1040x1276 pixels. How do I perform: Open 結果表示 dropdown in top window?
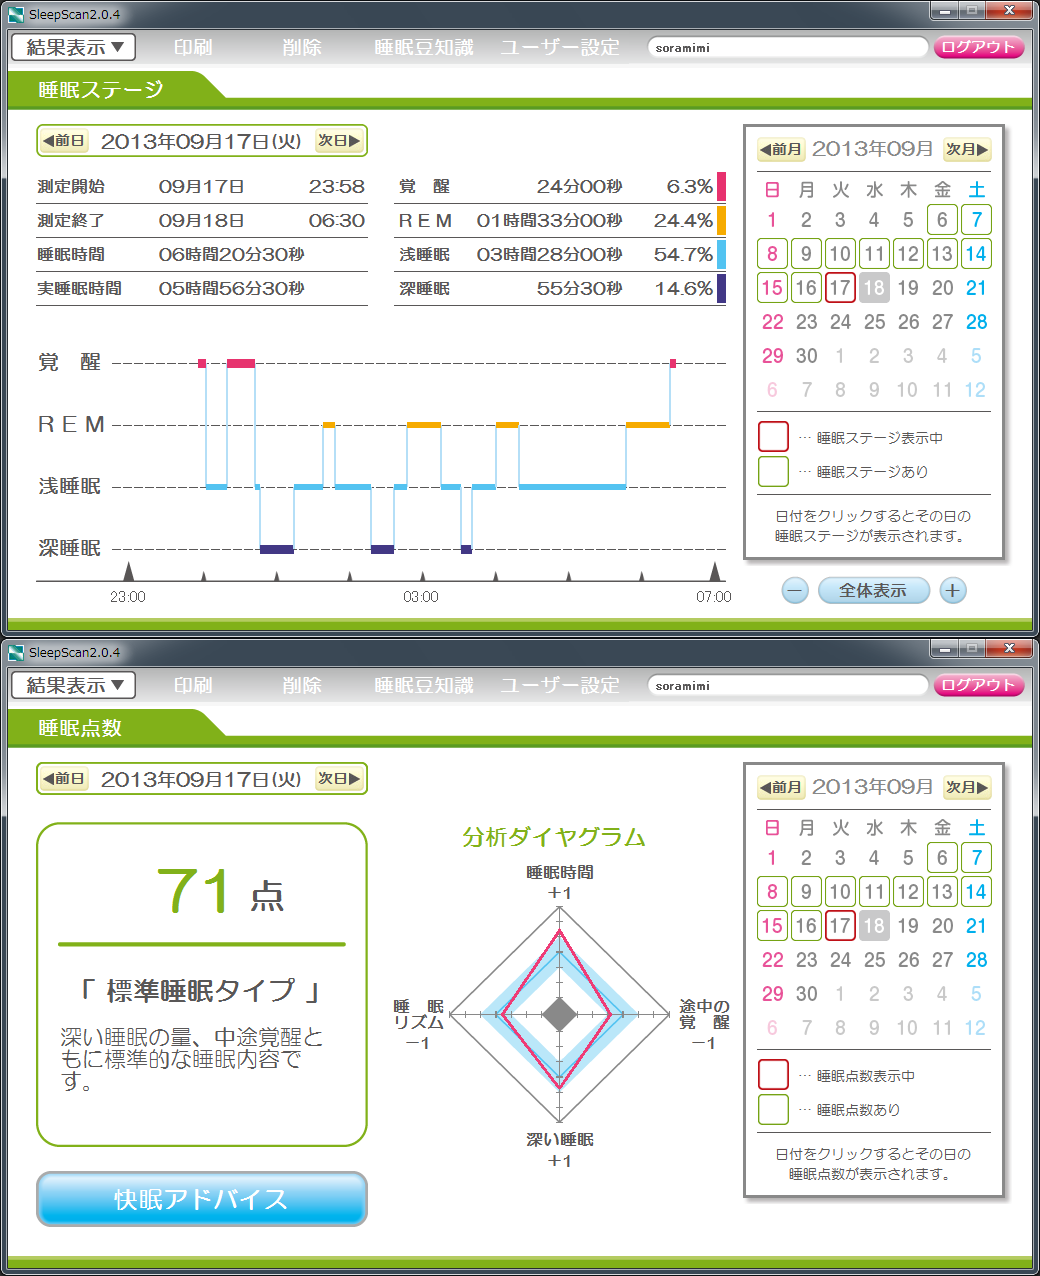click(x=74, y=47)
